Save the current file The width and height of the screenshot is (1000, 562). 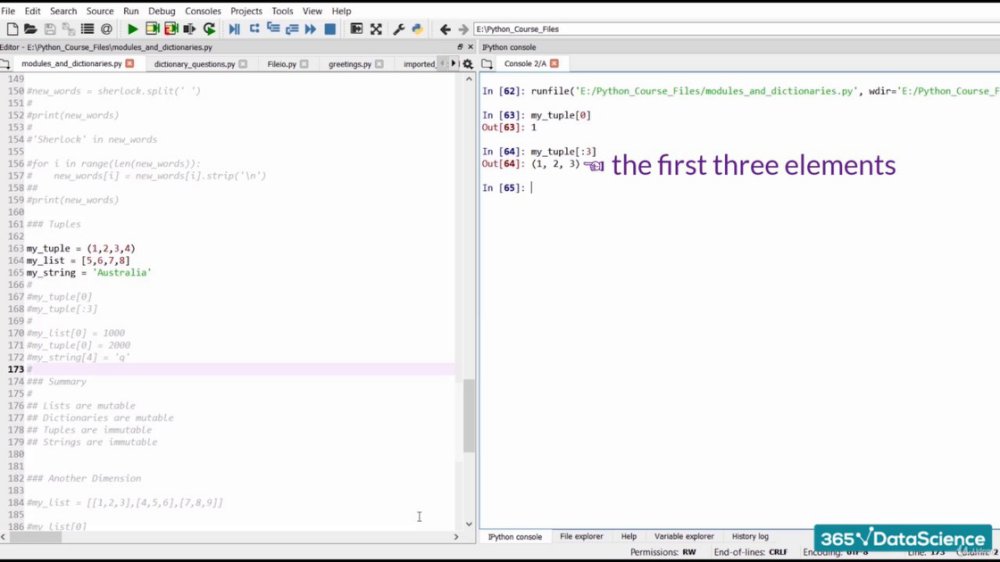[x=50, y=29]
